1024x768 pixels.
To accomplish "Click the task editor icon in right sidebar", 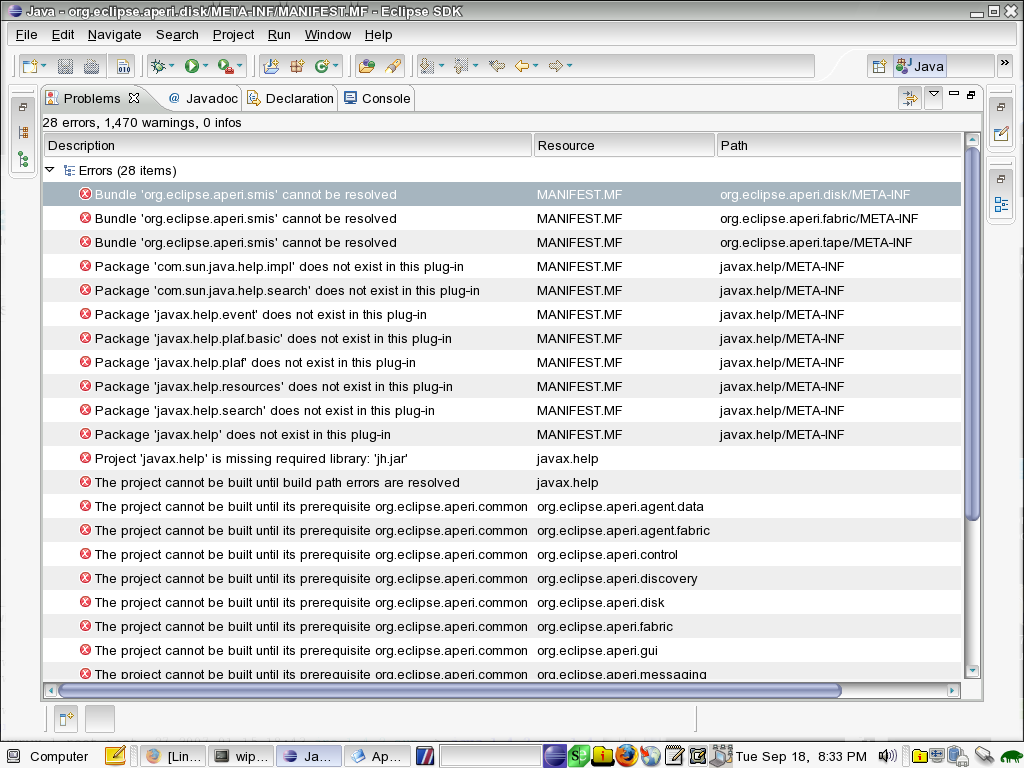I will pos(1001,134).
